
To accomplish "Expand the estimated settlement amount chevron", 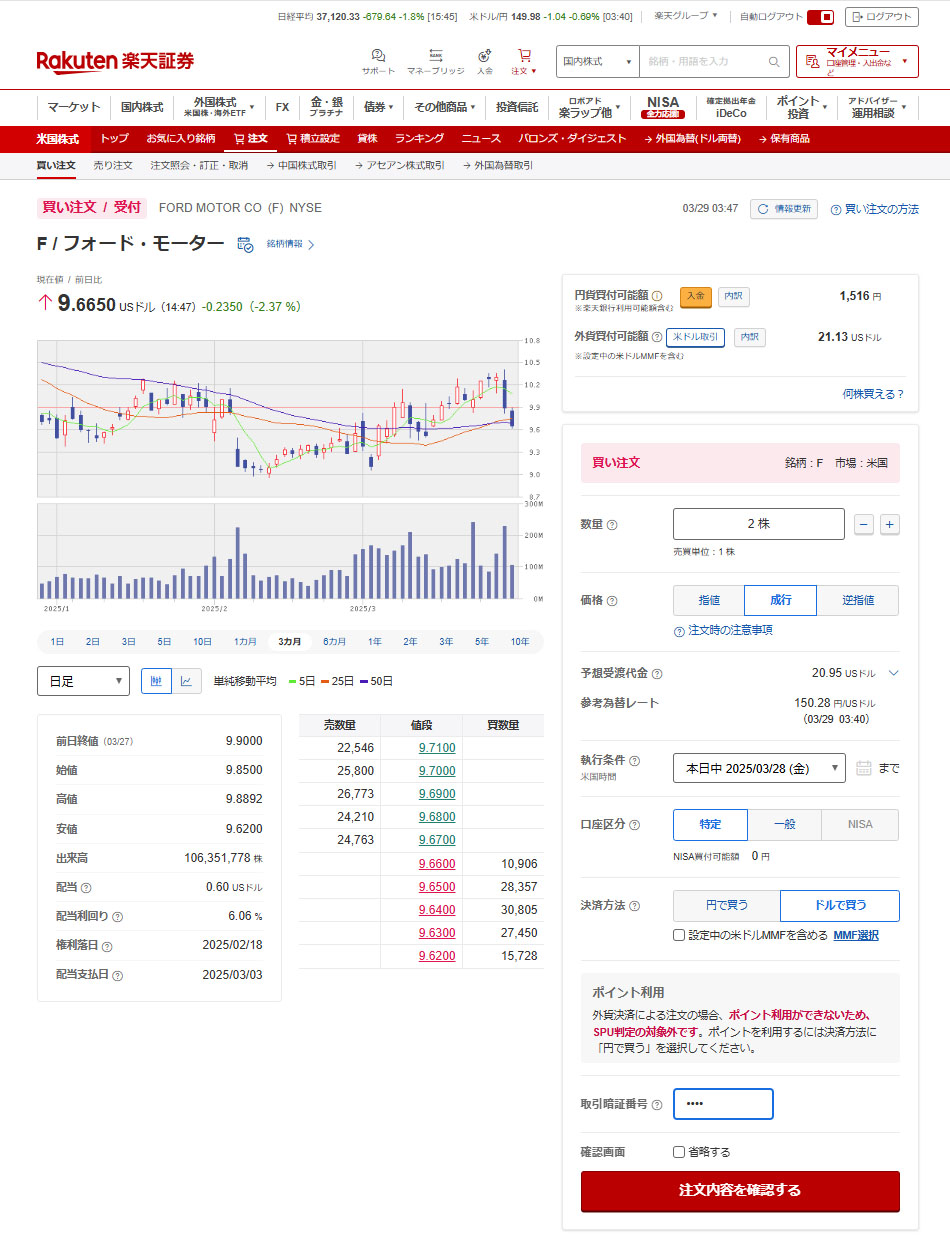I will pyautogui.click(x=893, y=673).
